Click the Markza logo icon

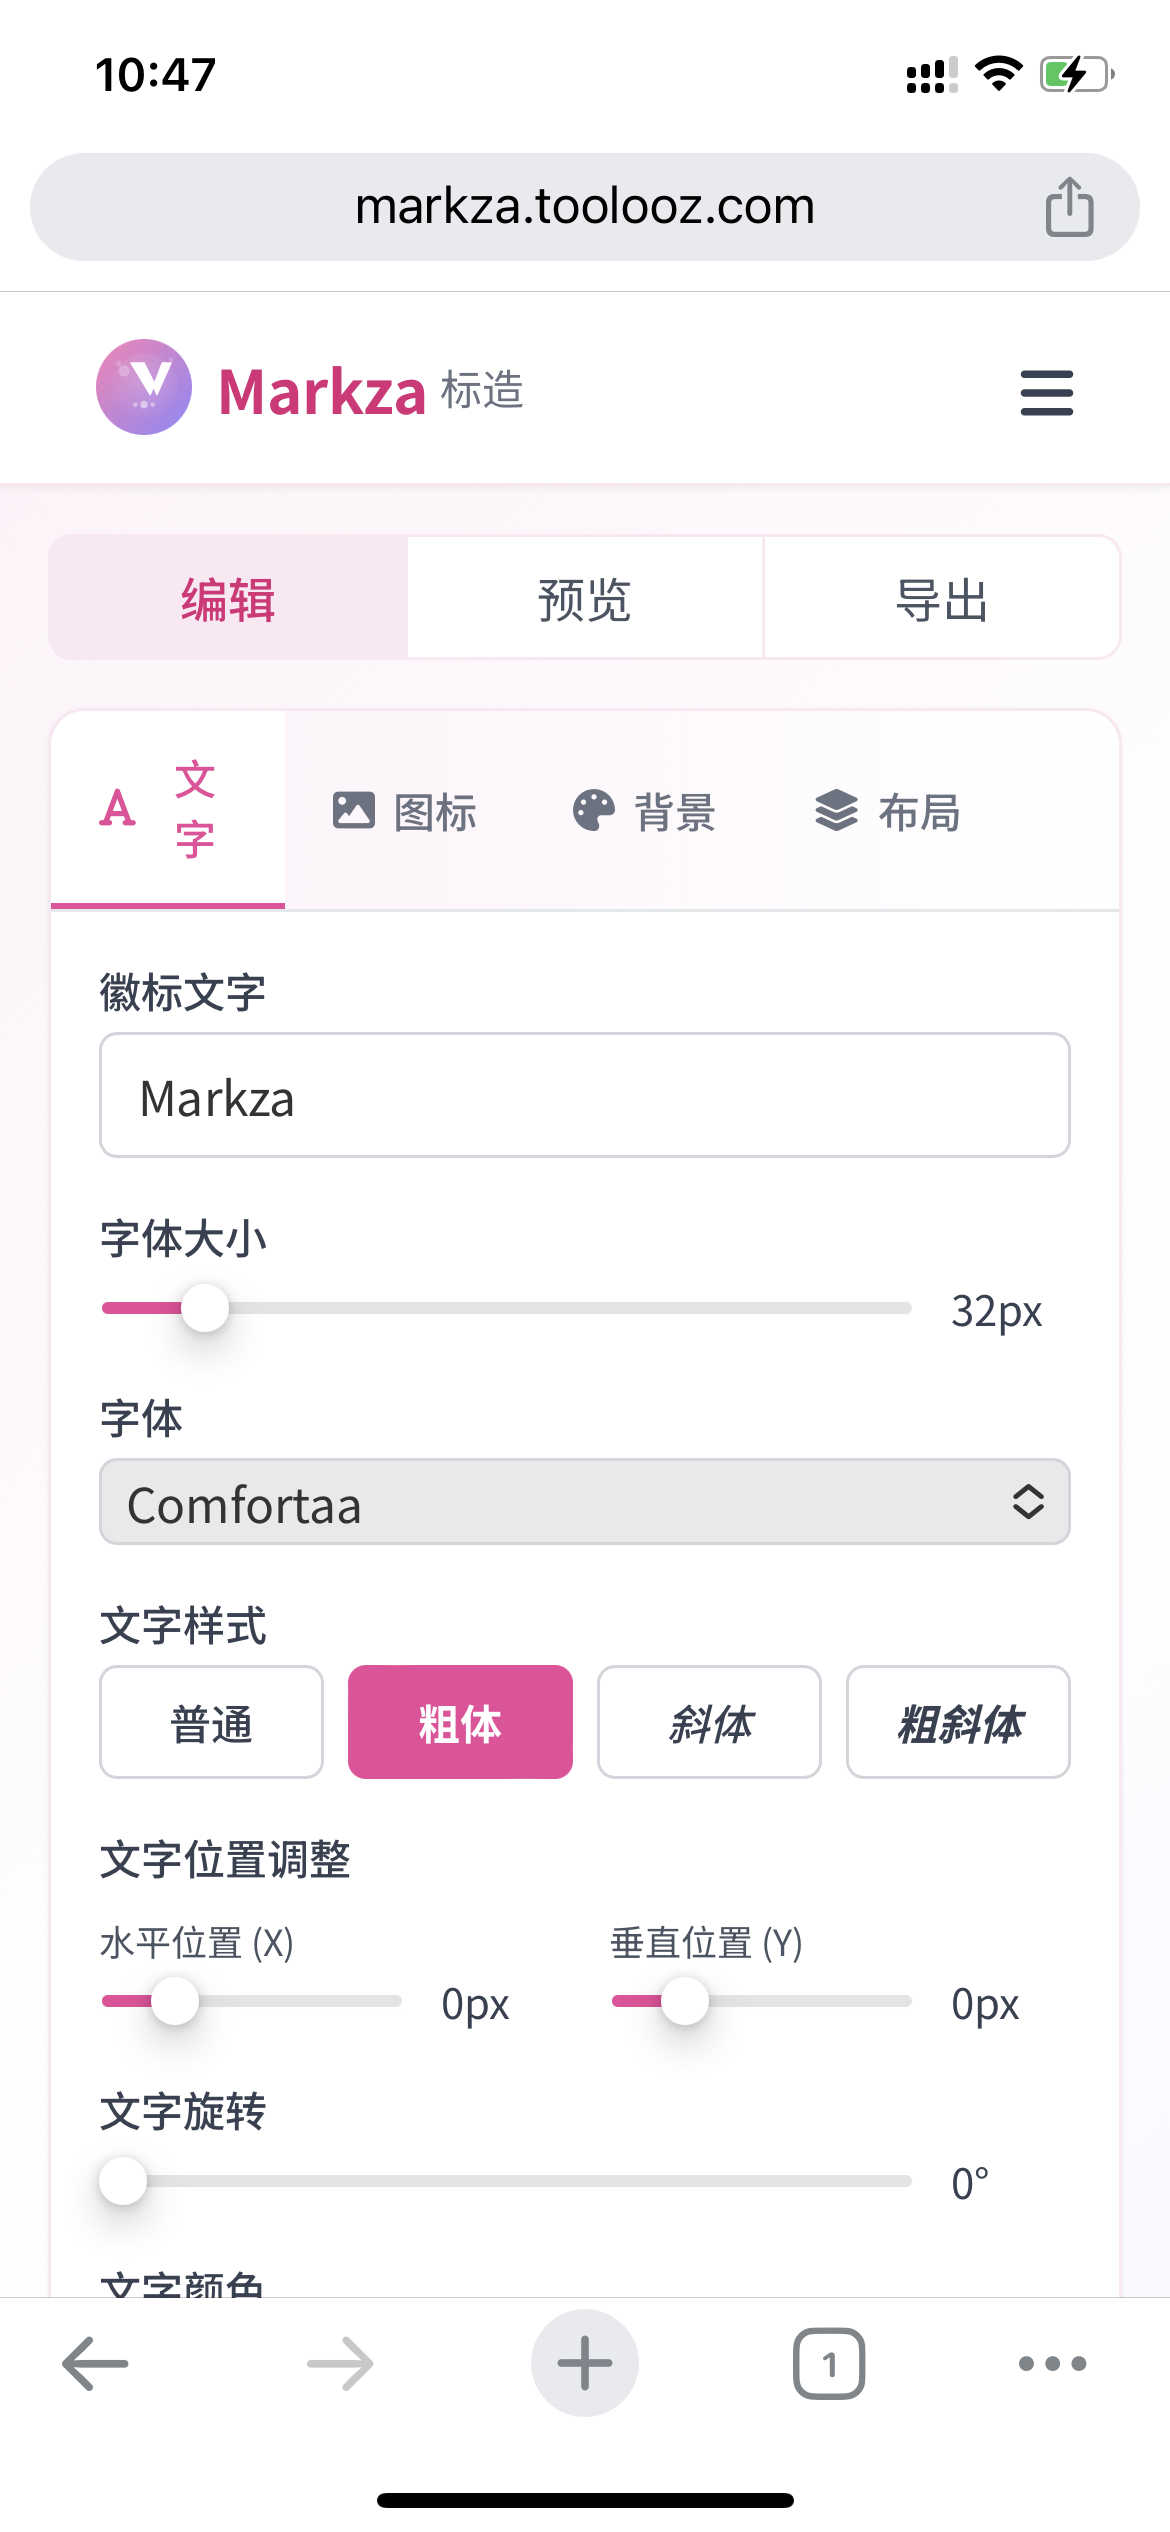coord(144,387)
